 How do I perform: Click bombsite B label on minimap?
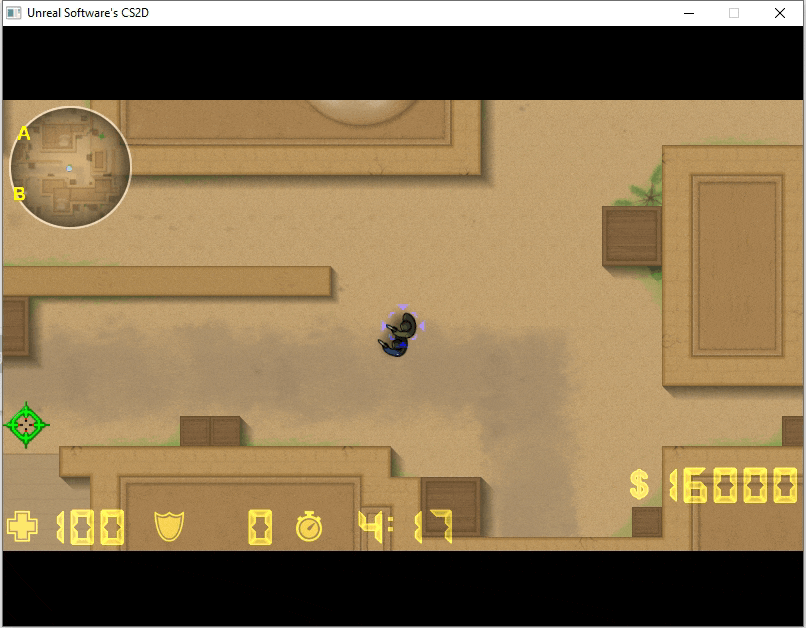19,194
